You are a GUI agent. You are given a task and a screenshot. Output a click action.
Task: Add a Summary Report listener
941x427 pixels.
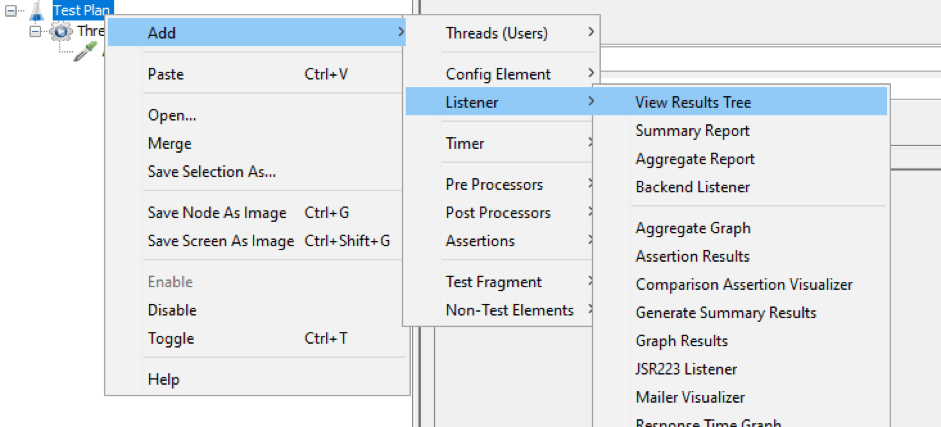click(x=692, y=131)
